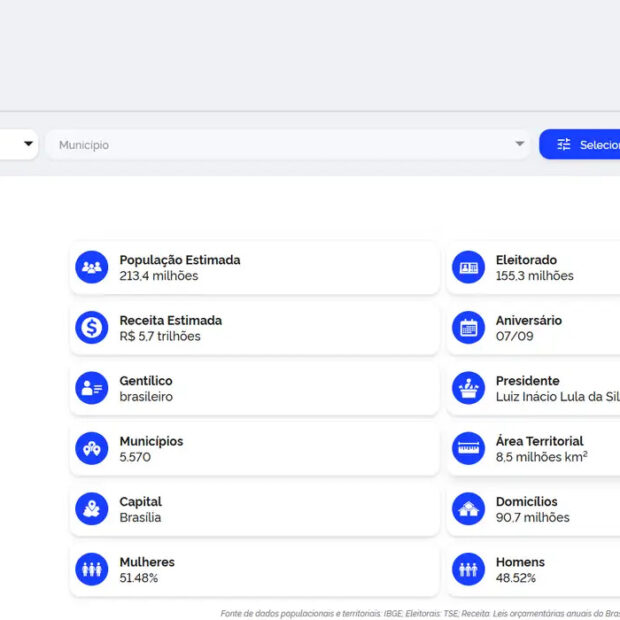Click the Eleitorado voter ID icon
The width and height of the screenshot is (620, 620).
[x=468, y=267]
